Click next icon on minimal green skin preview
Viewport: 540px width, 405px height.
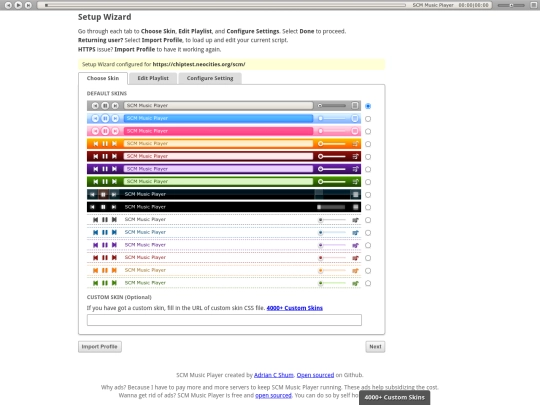(114, 283)
